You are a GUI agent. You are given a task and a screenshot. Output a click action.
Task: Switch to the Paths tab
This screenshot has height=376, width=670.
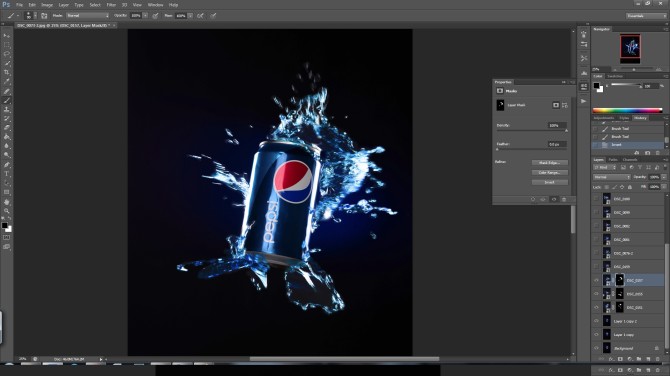coord(613,160)
